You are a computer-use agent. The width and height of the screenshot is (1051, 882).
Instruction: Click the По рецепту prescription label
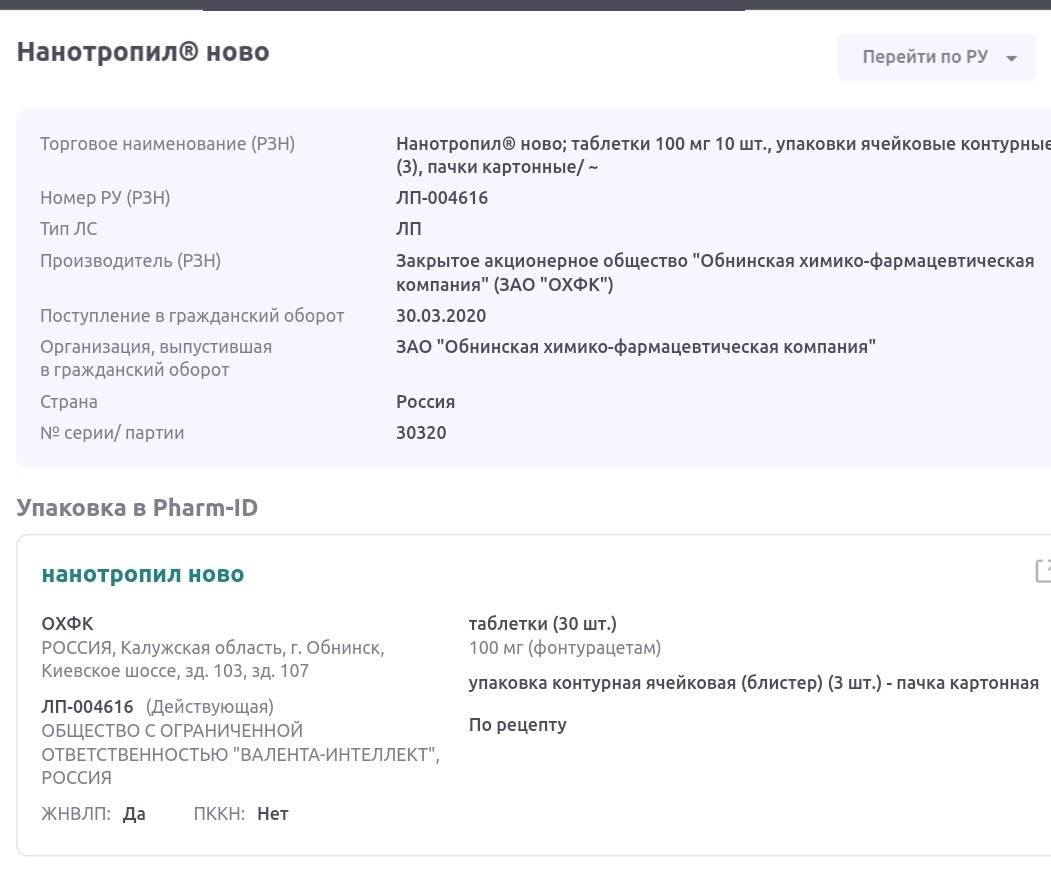(x=517, y=725)
